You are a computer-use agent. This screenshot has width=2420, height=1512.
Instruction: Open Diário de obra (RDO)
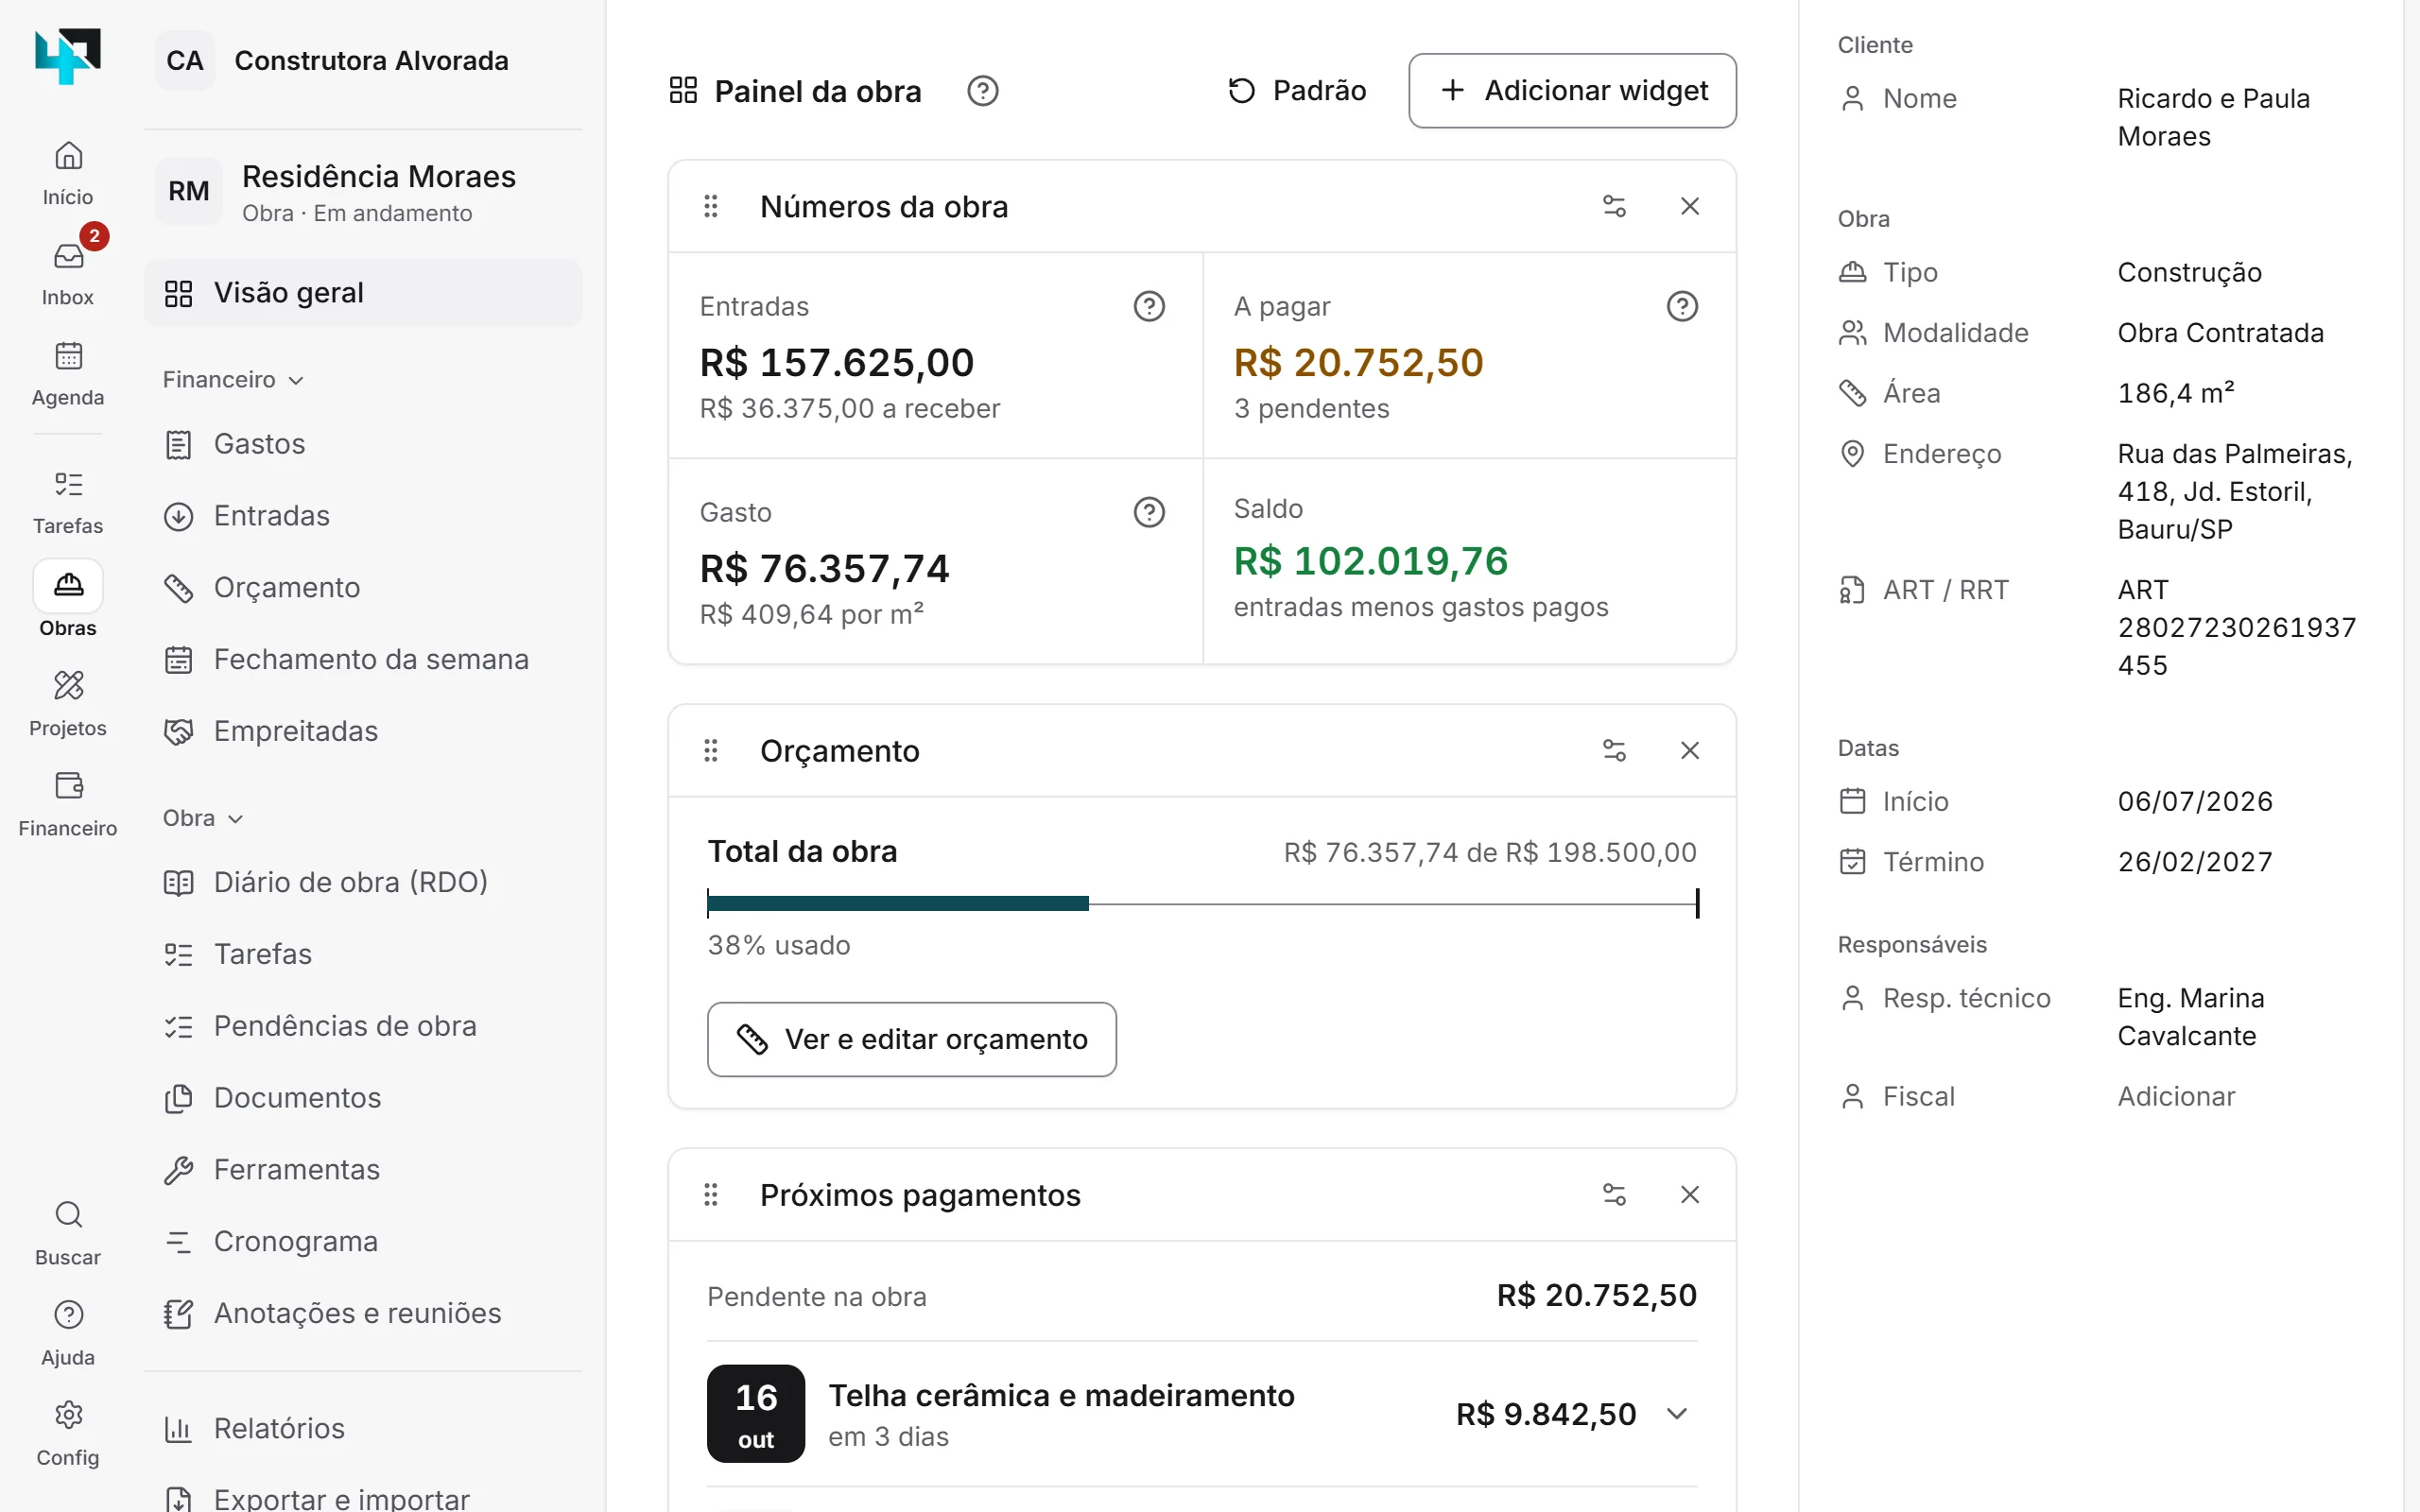pos(363,882)
